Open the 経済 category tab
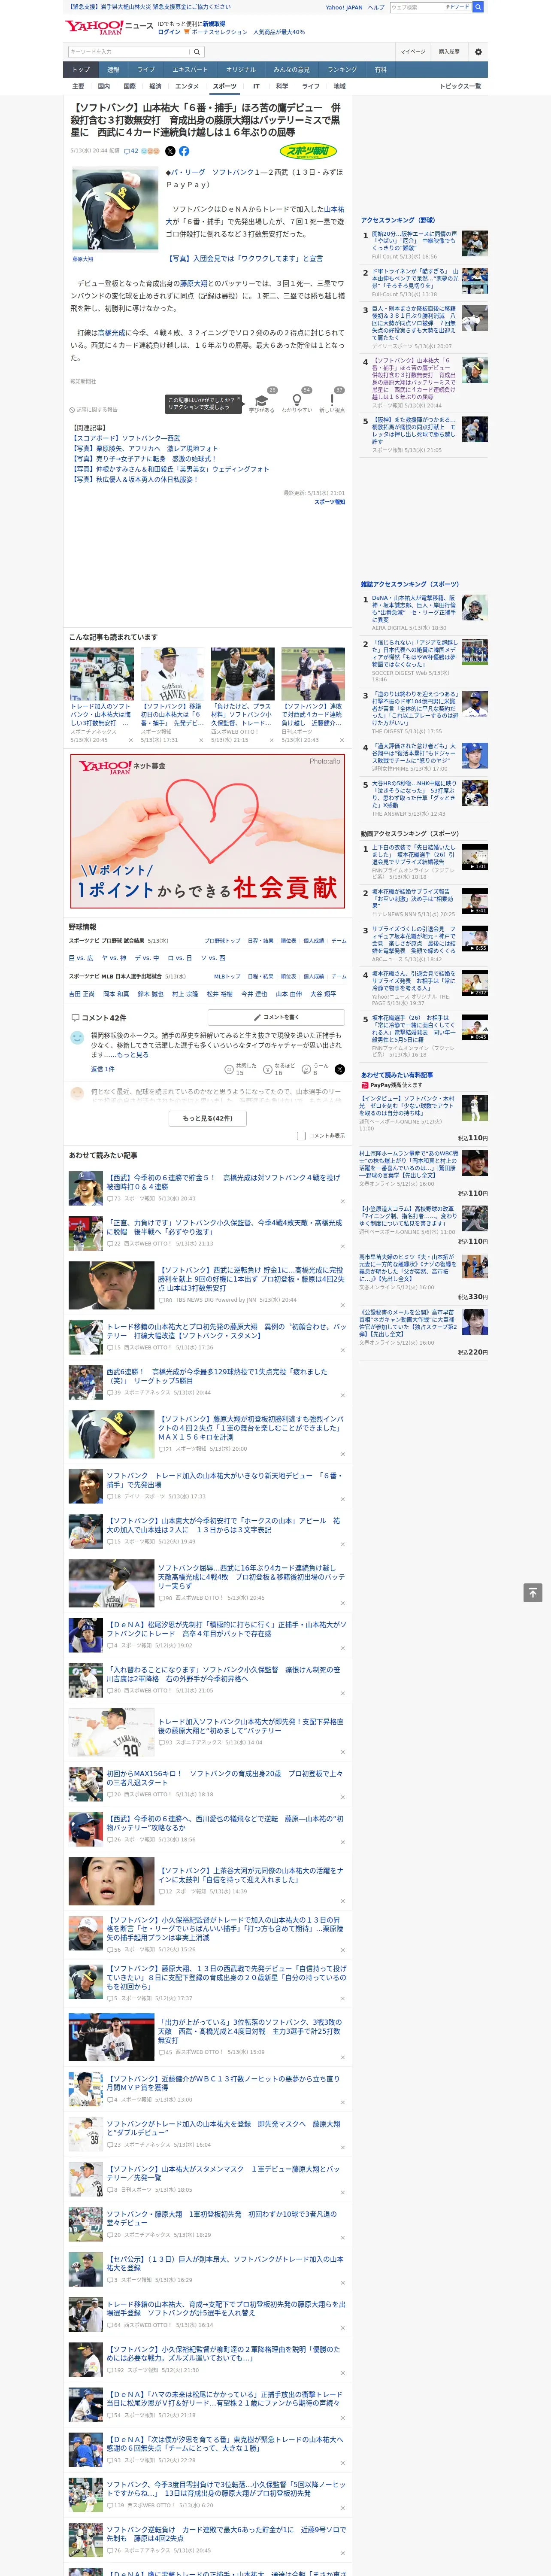551x2576 pixels. coord(155,87)
